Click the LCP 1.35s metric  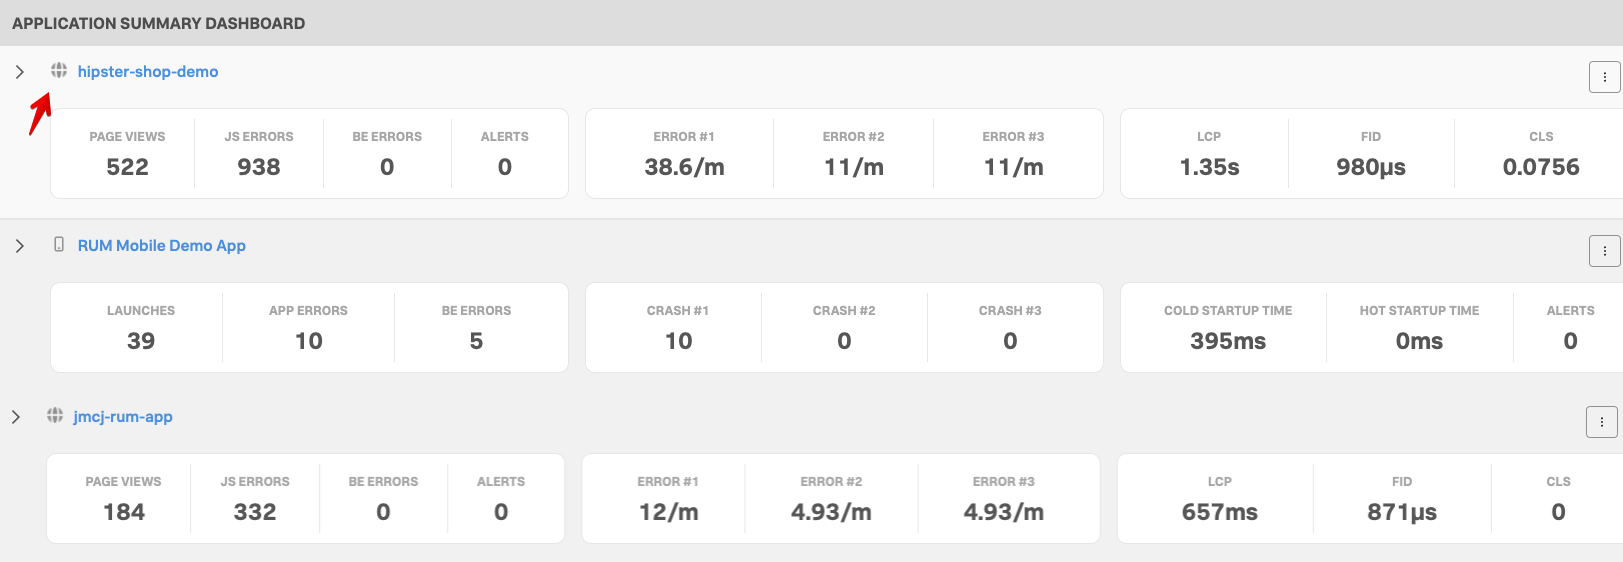[1209, 154]
